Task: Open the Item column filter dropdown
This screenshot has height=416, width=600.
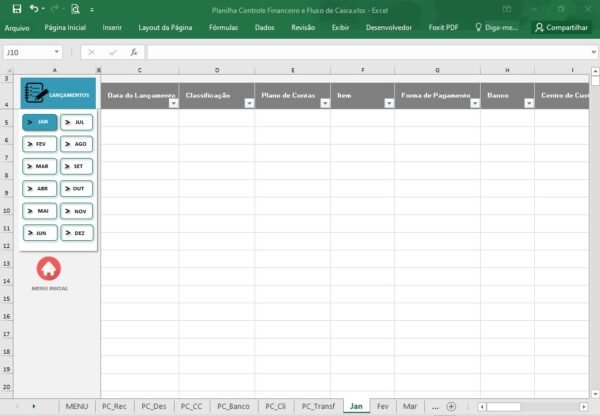Action: 389,103
